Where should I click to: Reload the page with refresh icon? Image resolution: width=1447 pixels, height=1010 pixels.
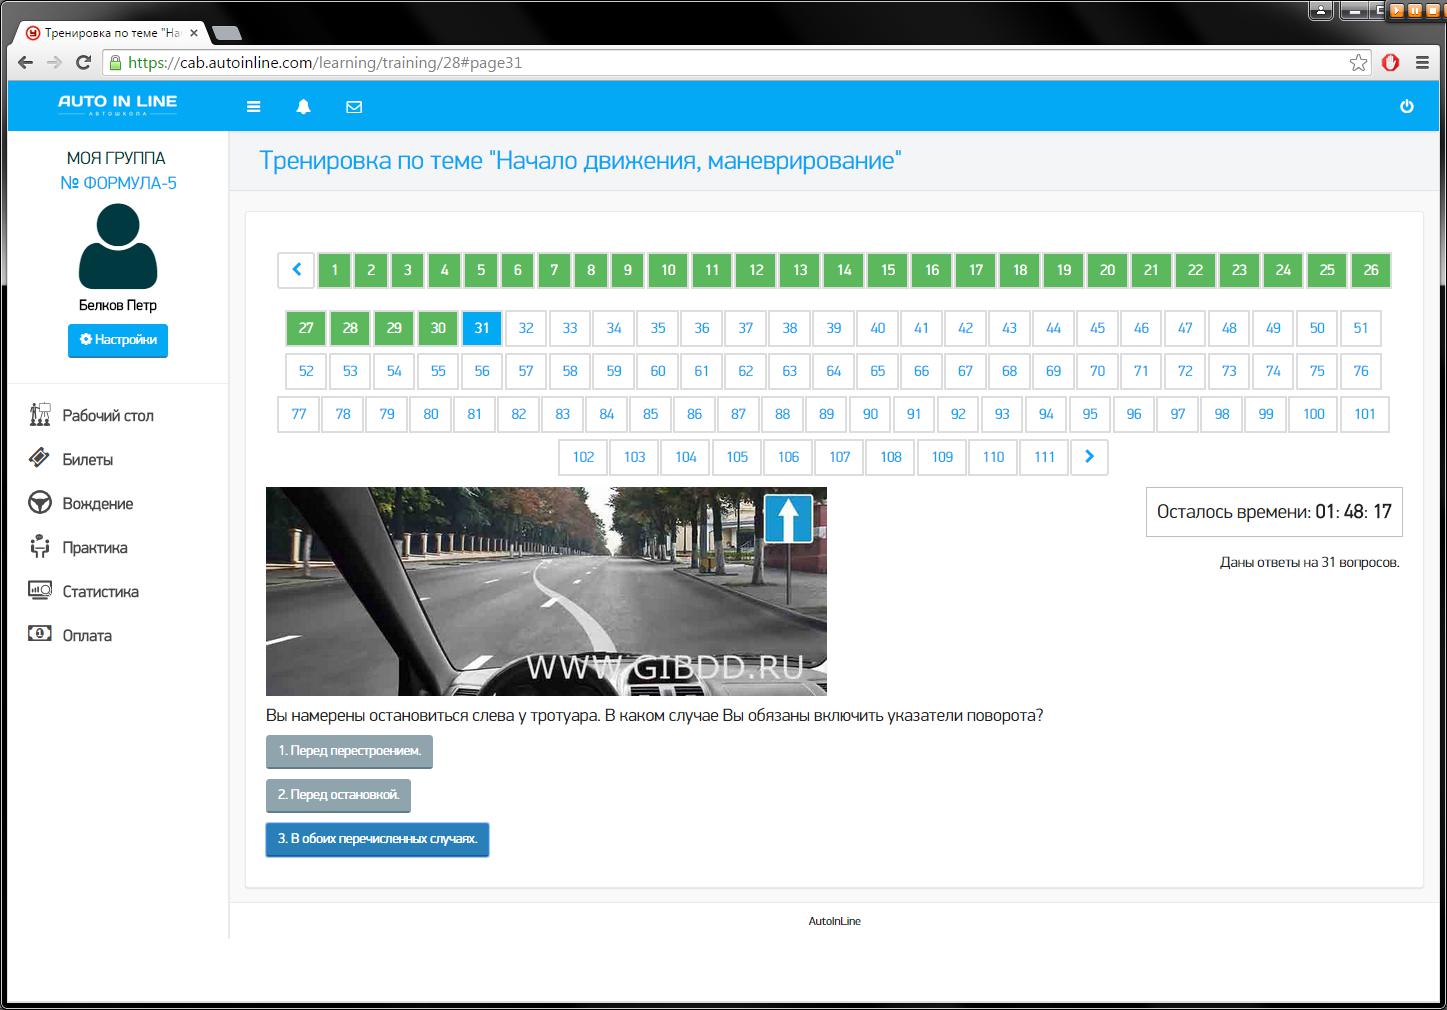point(84,62)
